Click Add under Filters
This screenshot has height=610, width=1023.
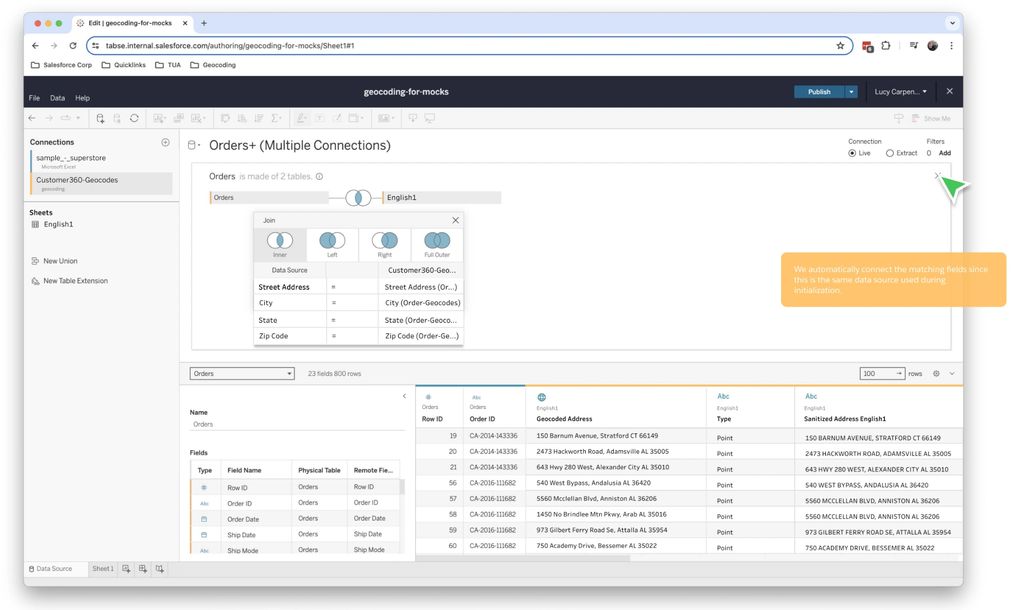coord(944,153)
